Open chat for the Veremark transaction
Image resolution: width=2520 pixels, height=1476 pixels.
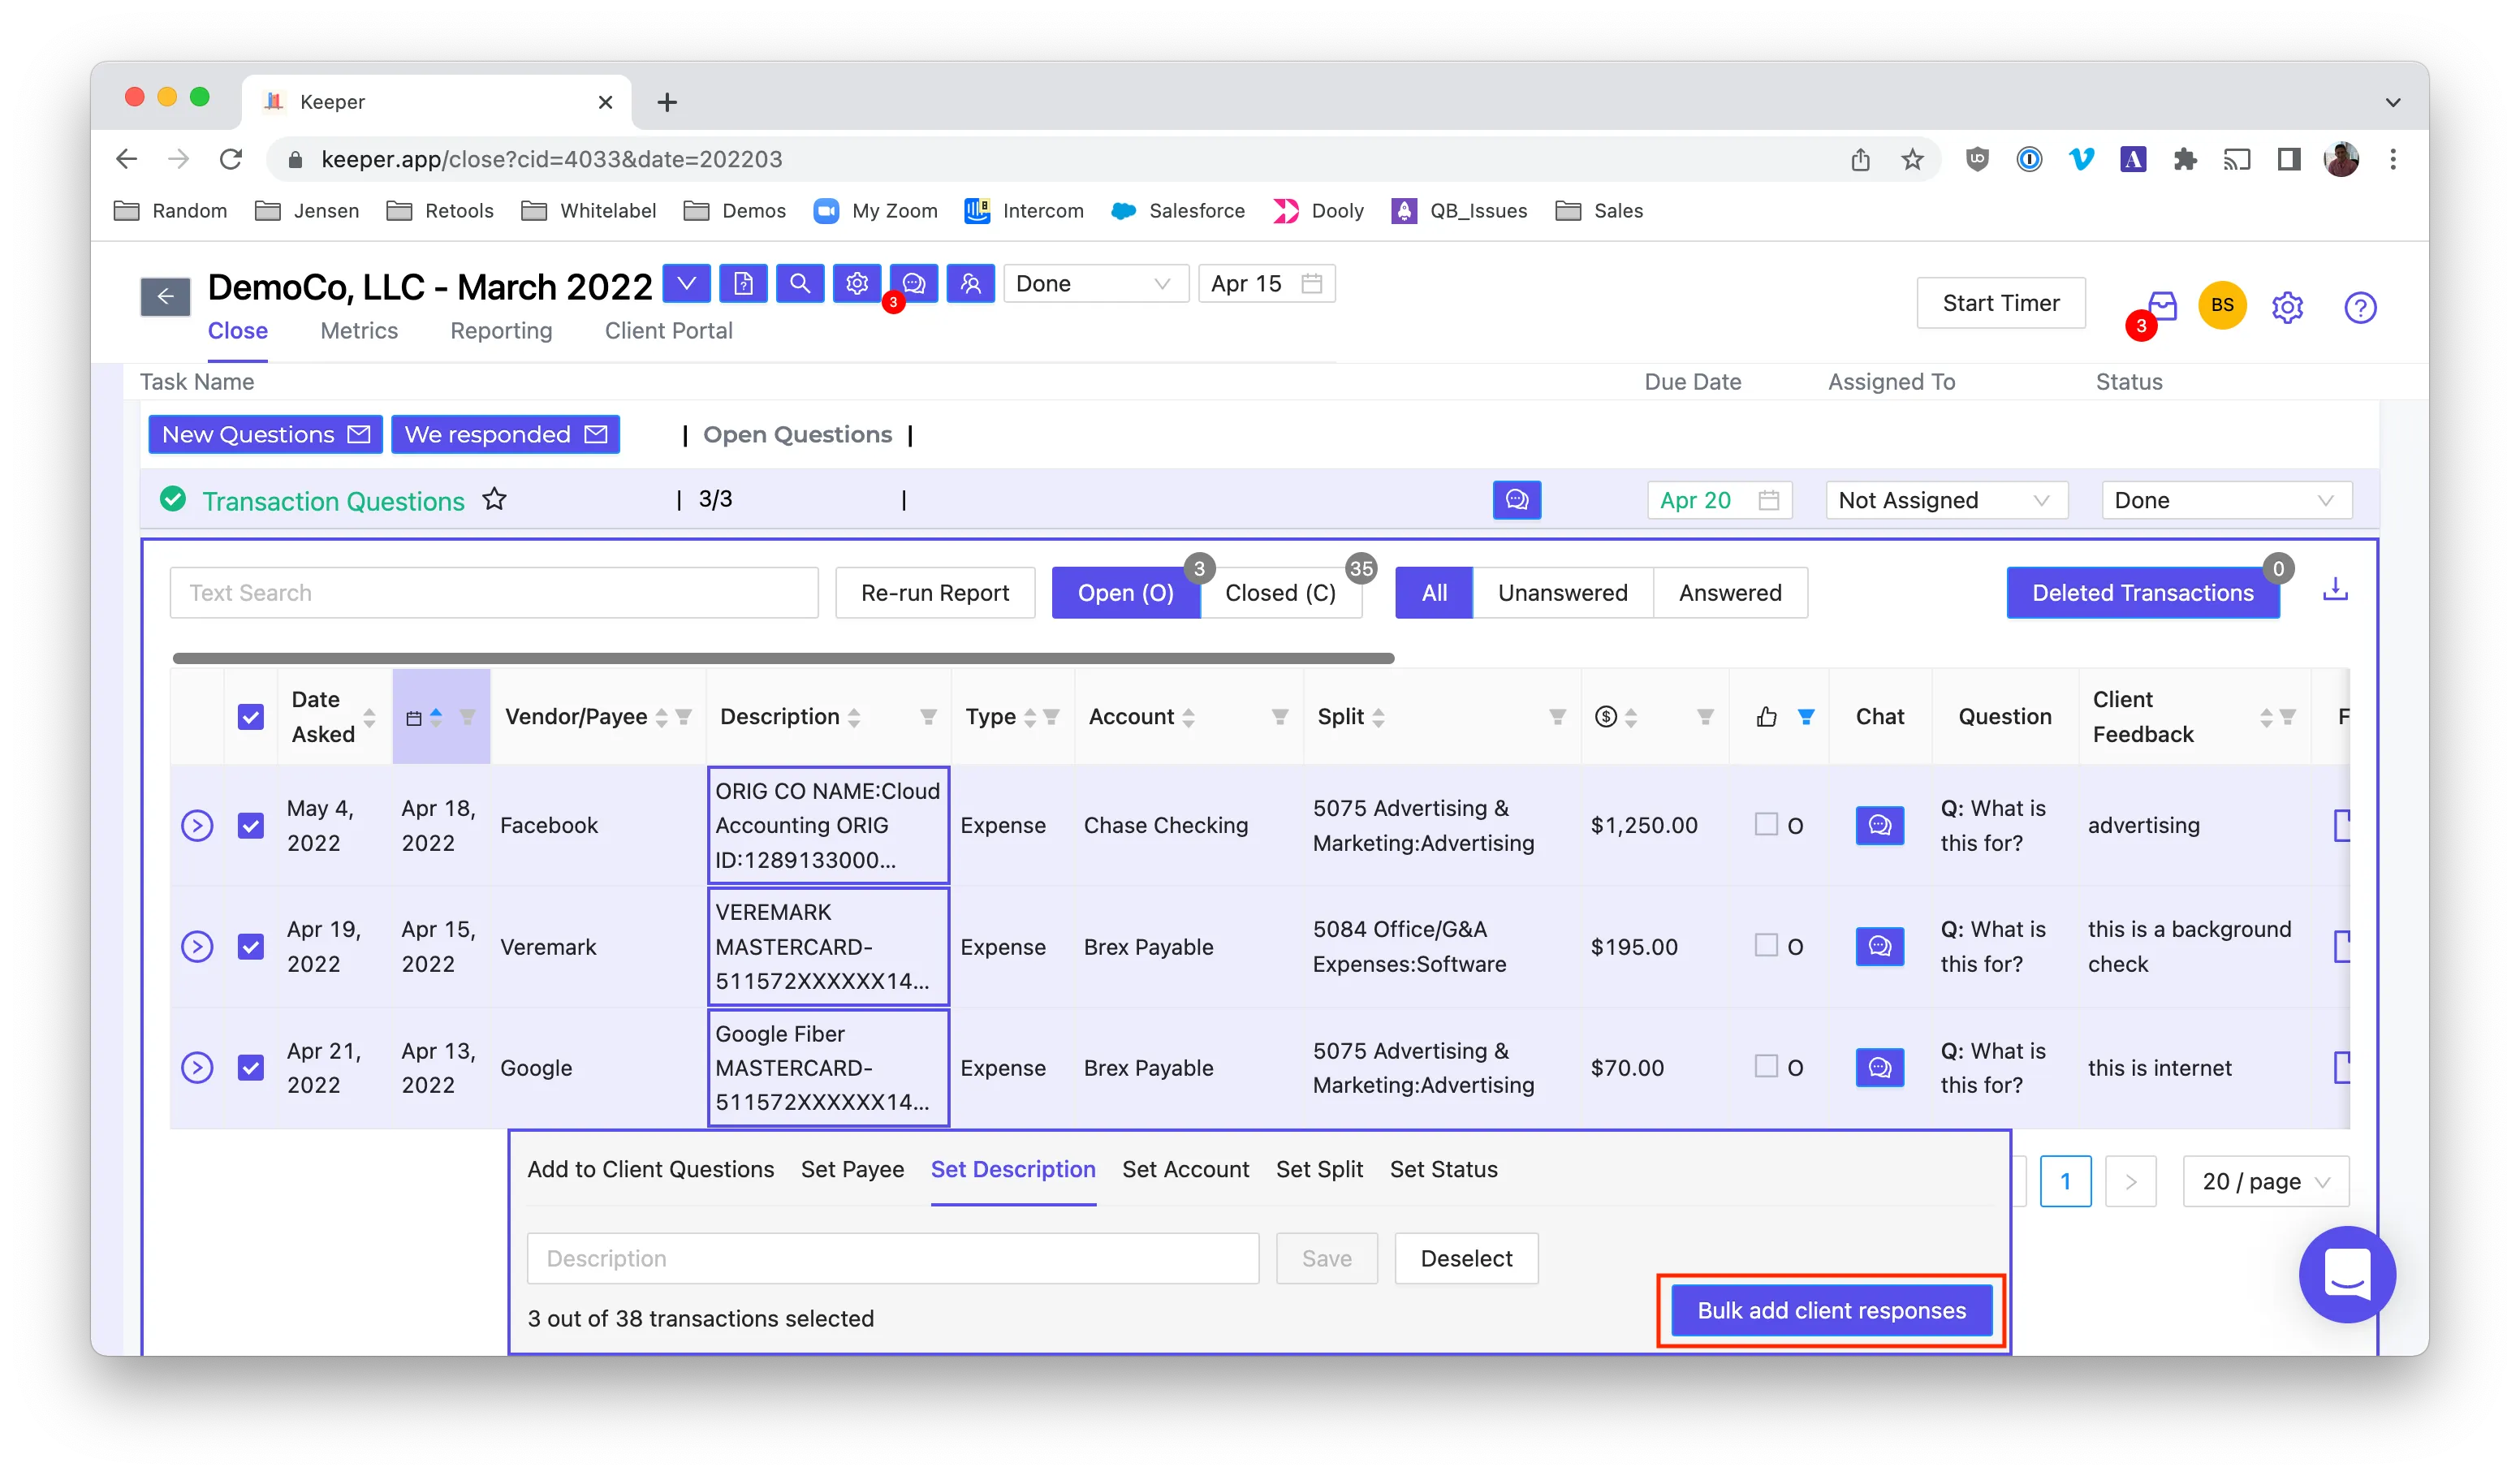click(1880, 946)
